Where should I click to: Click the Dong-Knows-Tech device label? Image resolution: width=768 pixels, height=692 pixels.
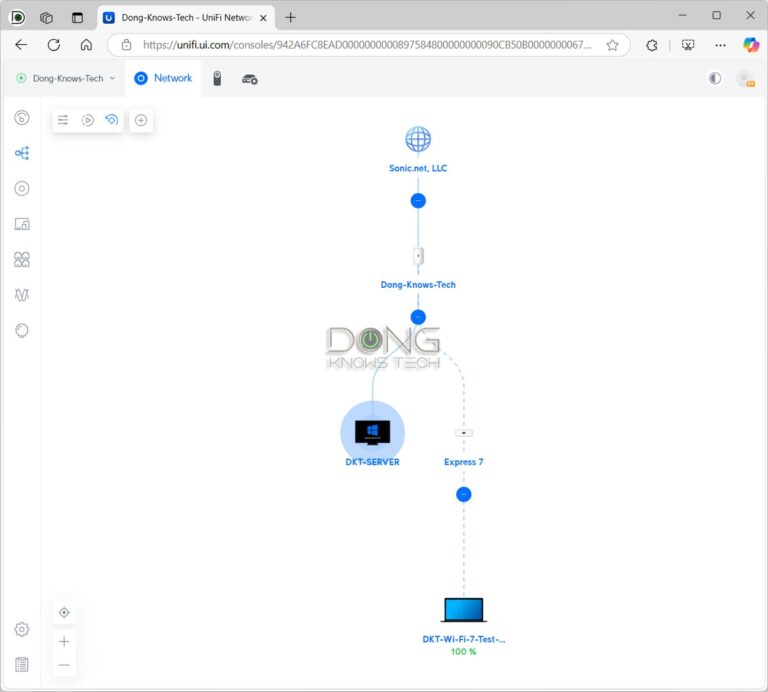pos(418,285)
